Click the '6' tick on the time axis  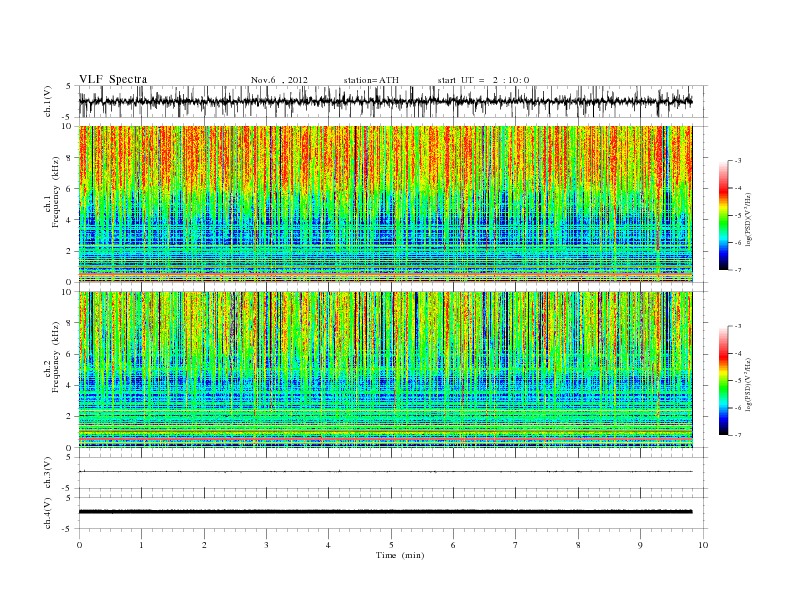point(453,545)
